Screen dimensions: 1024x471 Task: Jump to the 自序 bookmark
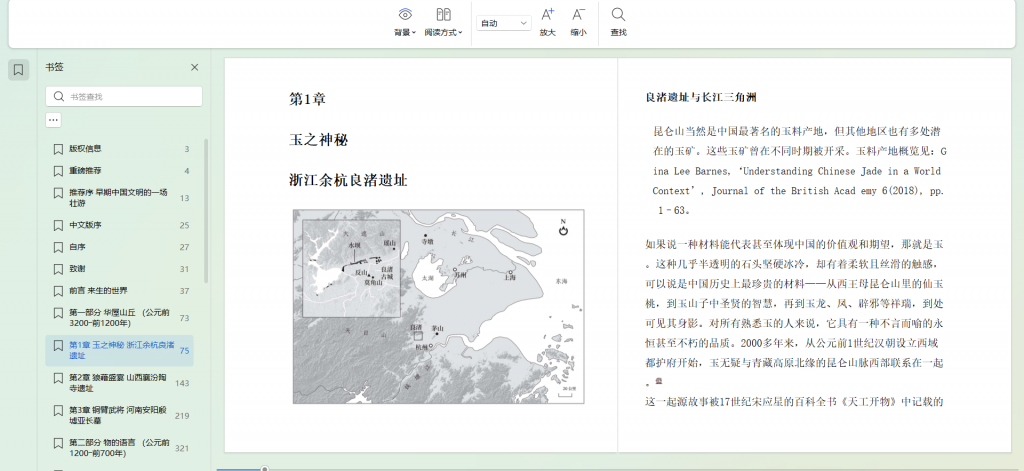pos(77,247)
